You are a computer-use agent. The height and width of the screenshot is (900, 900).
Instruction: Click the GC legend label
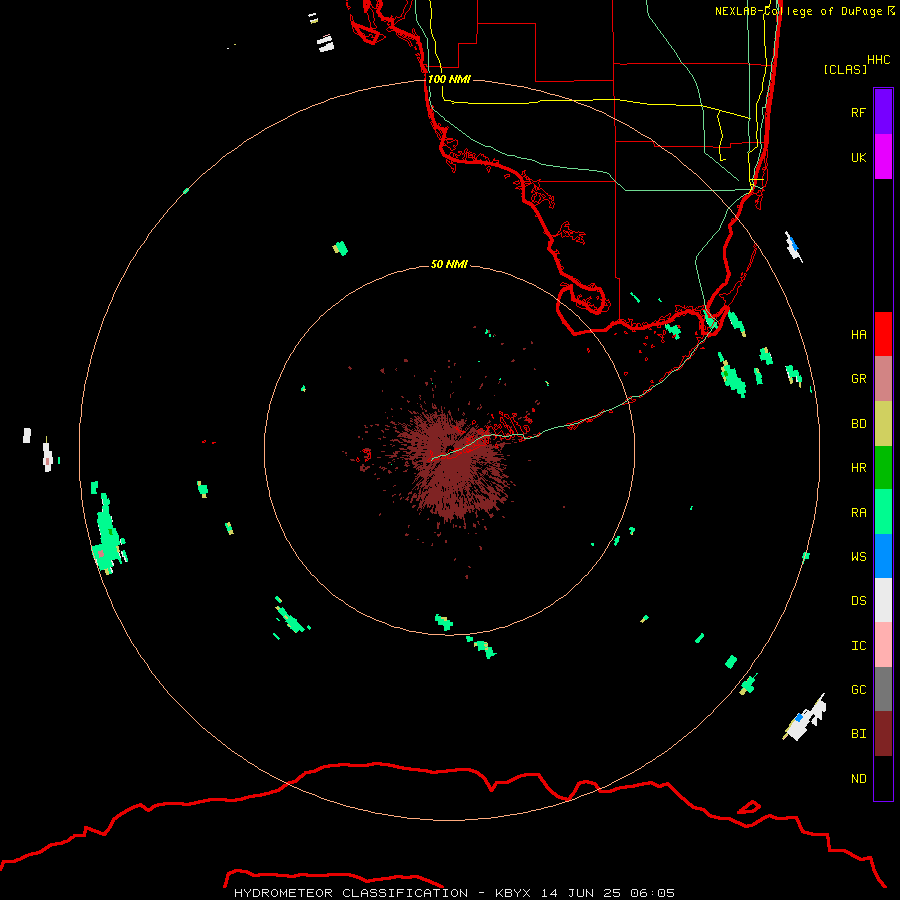pos(858,690)
